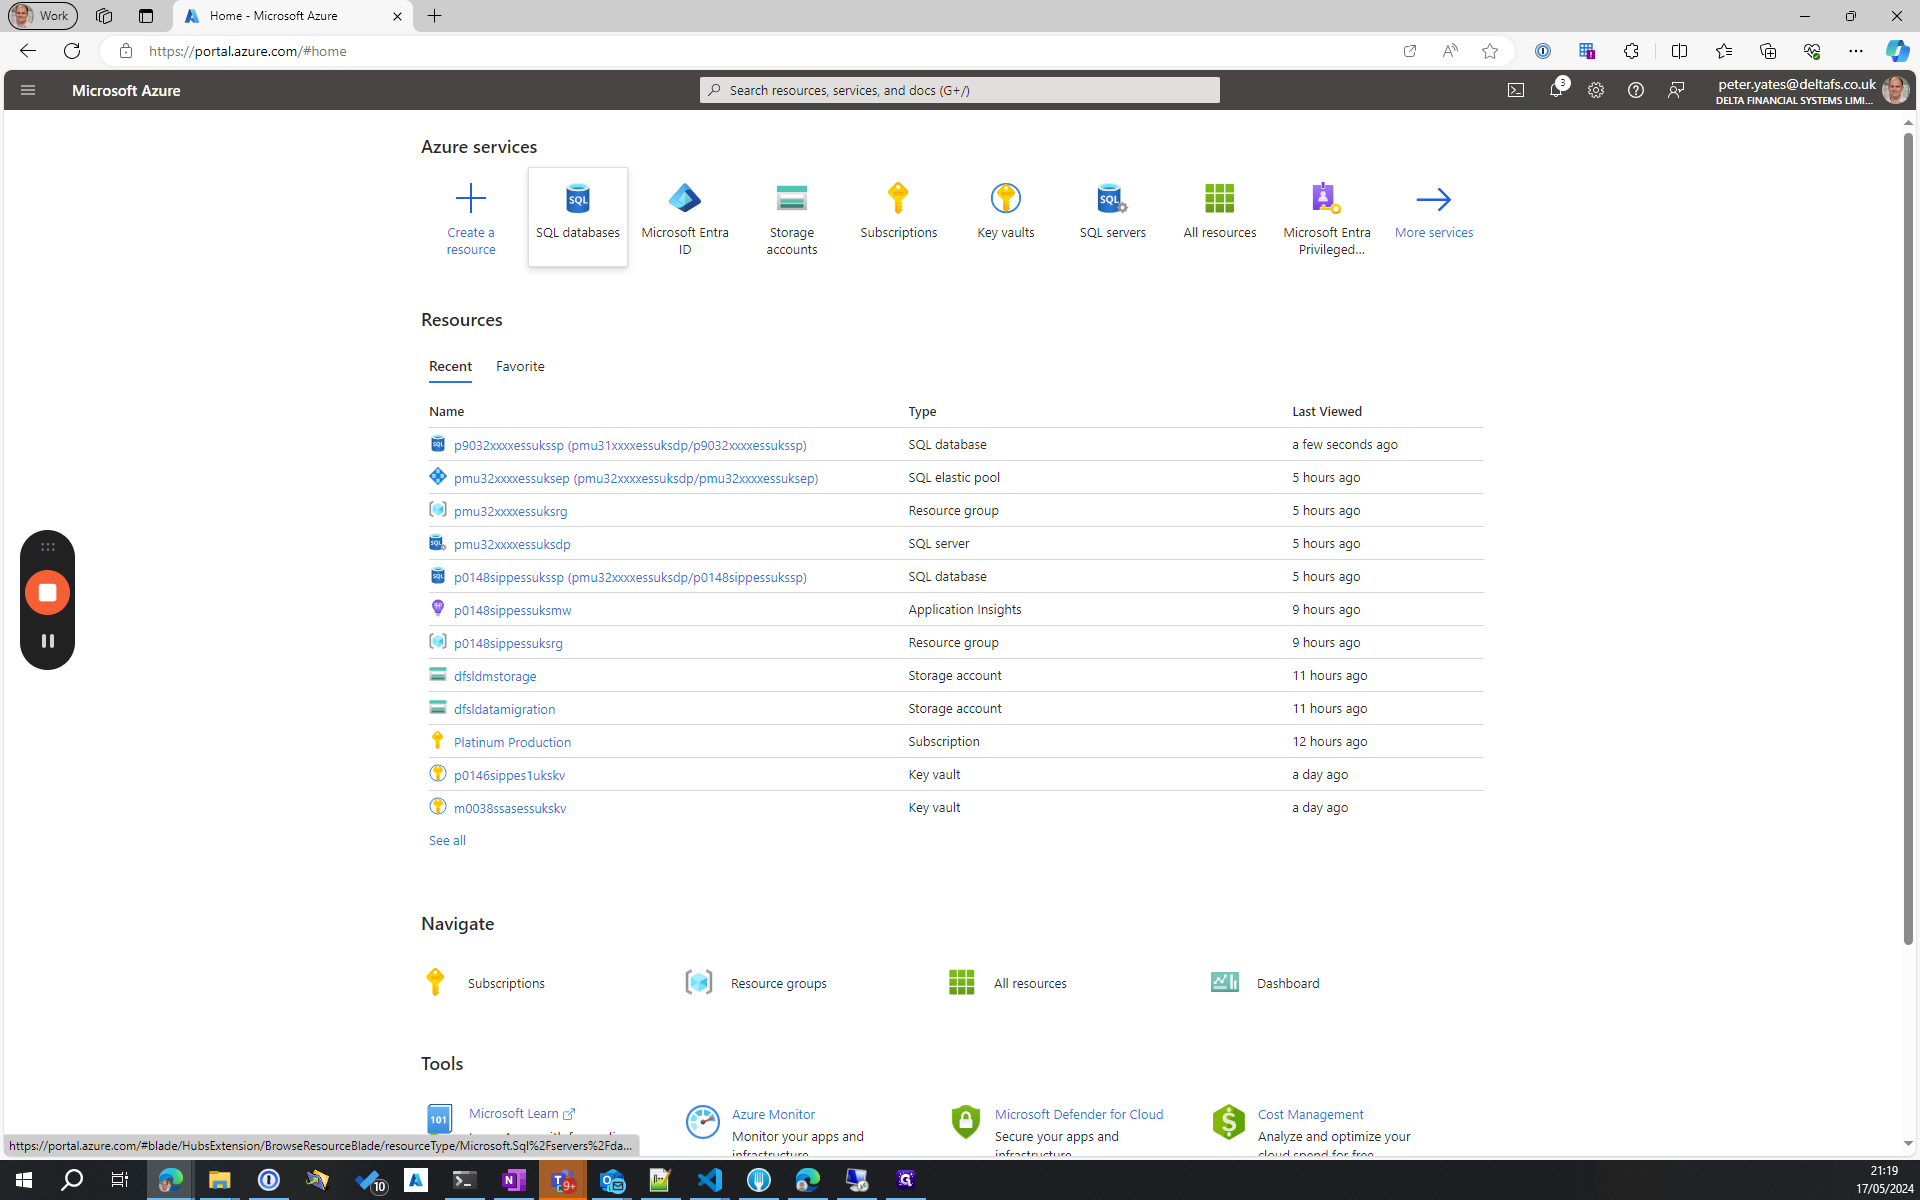
Task: Open Microsoft Entra ID service
Action: coord(685,216)
